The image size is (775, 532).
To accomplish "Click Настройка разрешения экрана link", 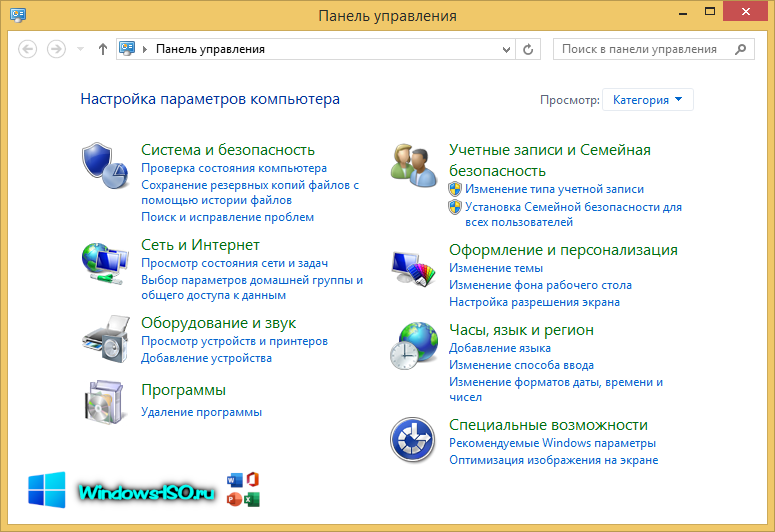I will tap(534, 302).
